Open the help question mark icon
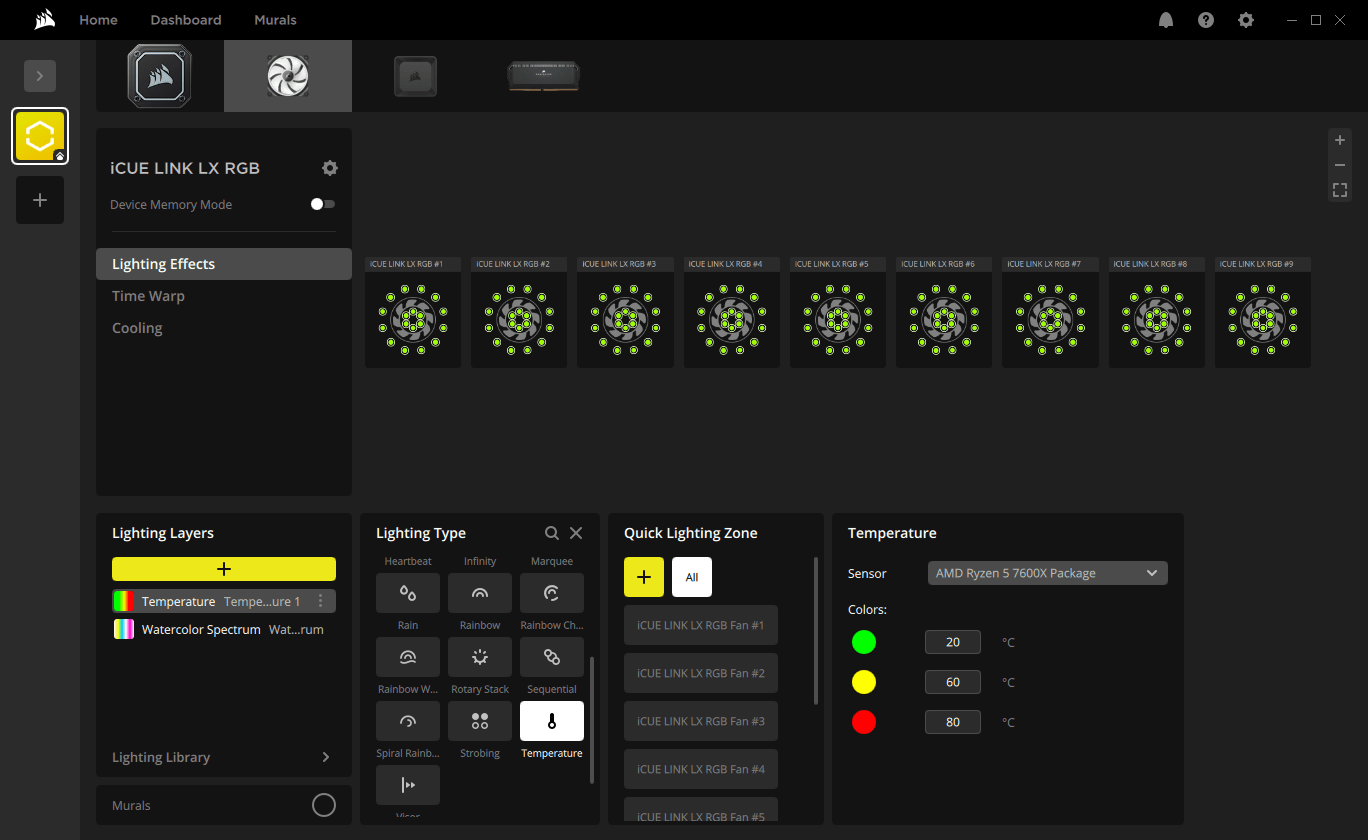 (1205, 20)
